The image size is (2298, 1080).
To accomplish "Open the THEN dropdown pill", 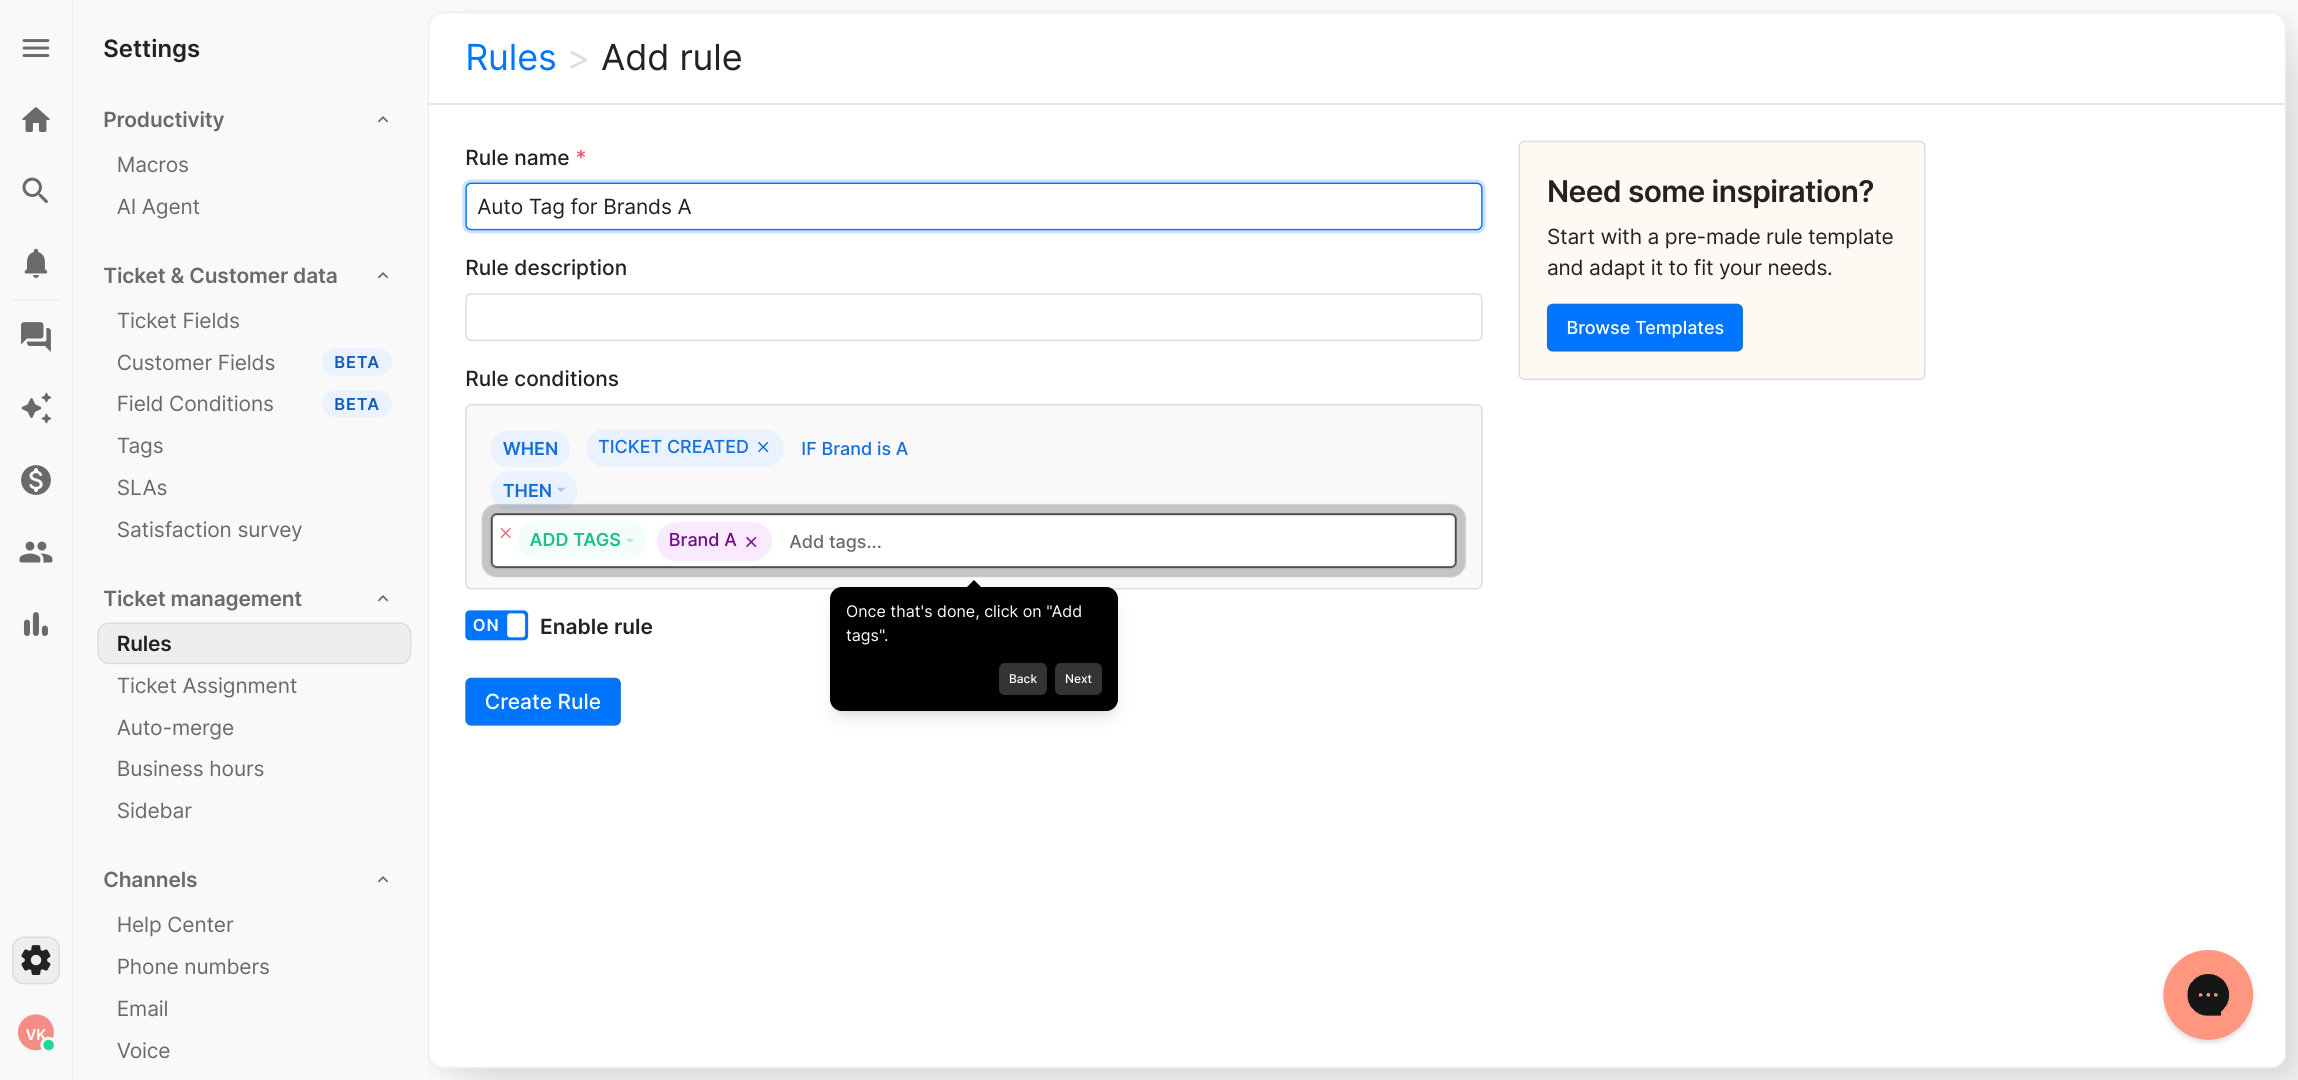I will [534, 490].
